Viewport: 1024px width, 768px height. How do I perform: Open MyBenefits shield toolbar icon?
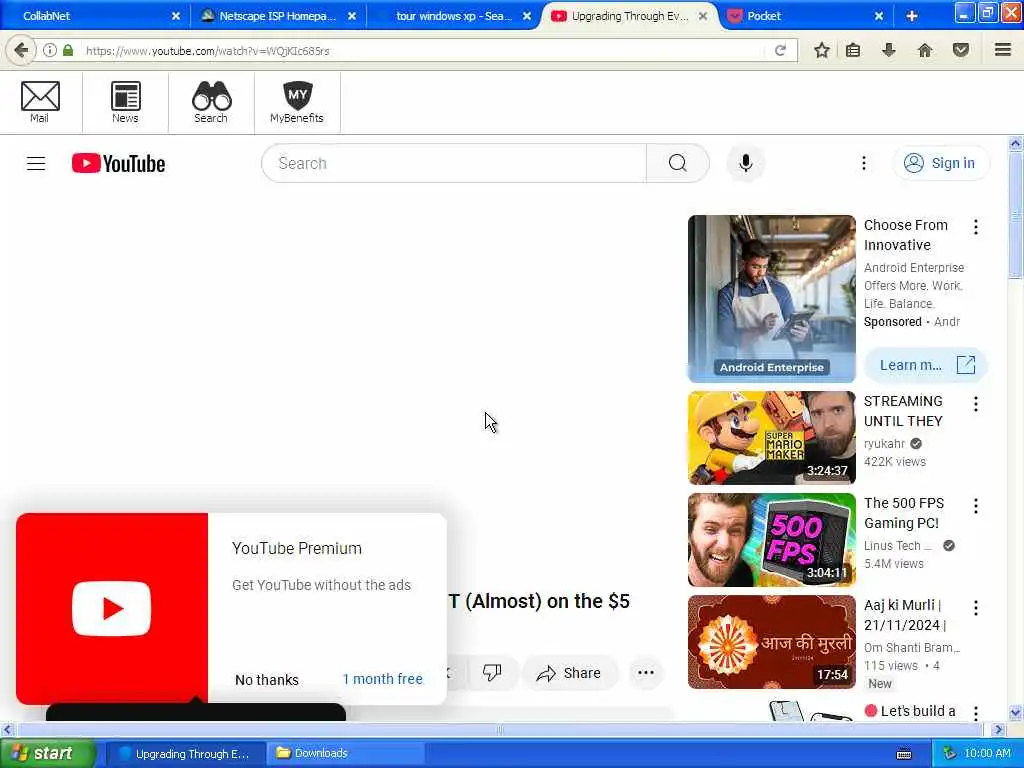coord(297,102)
